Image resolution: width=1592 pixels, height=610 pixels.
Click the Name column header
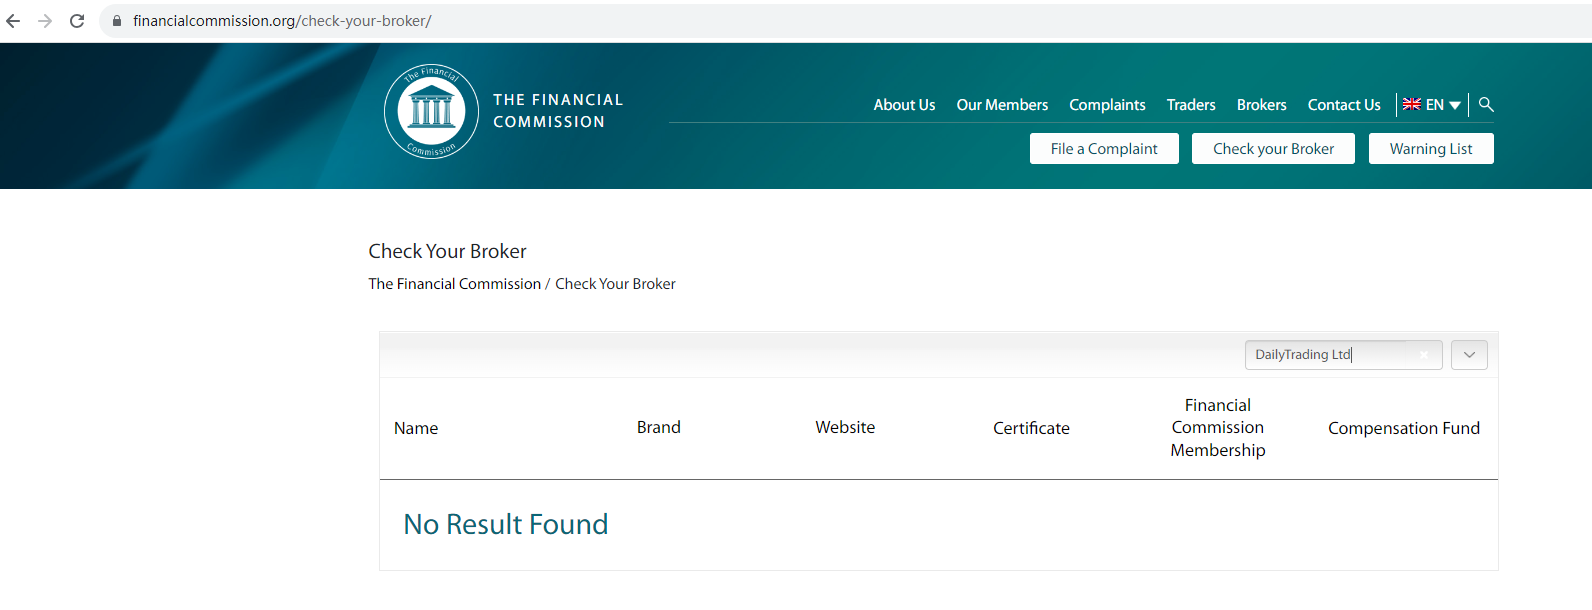tap(416, 428)
